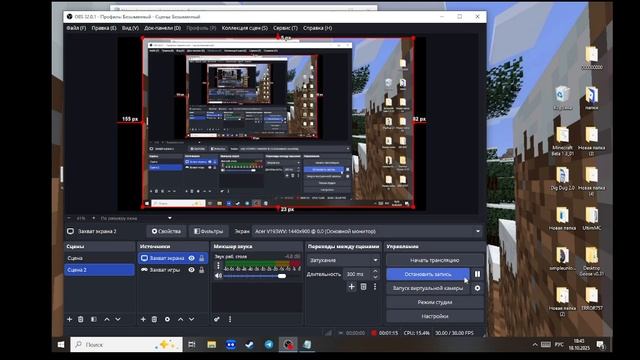Open Desktop Goose folder on desktop

[x=591, y=261]
